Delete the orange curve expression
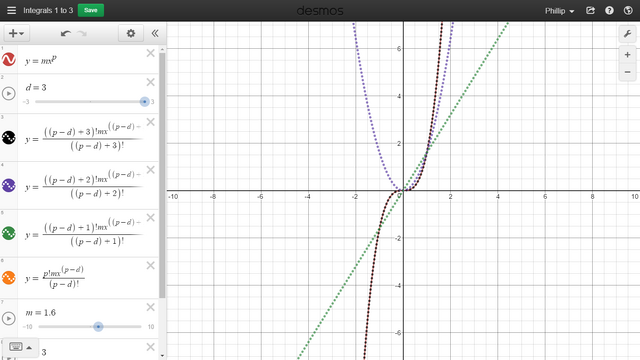Viewport: 640px width, 360px height. tap(151, 265)
